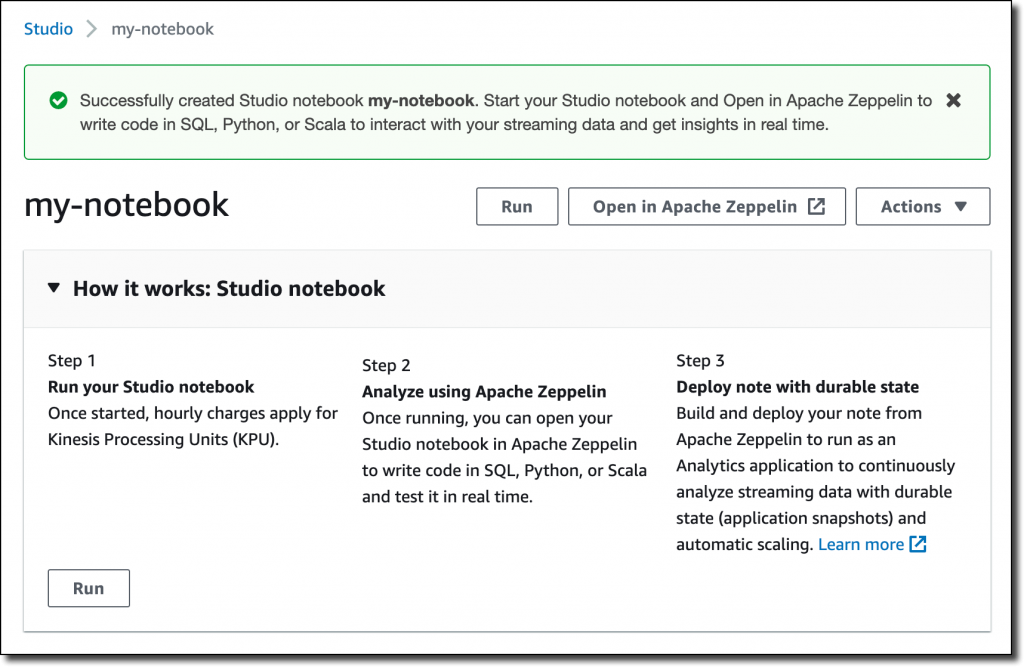Screen dimensions: 1024x667
Task: Select the my-notebook breadcrumb item
Action: coord(162,29)
